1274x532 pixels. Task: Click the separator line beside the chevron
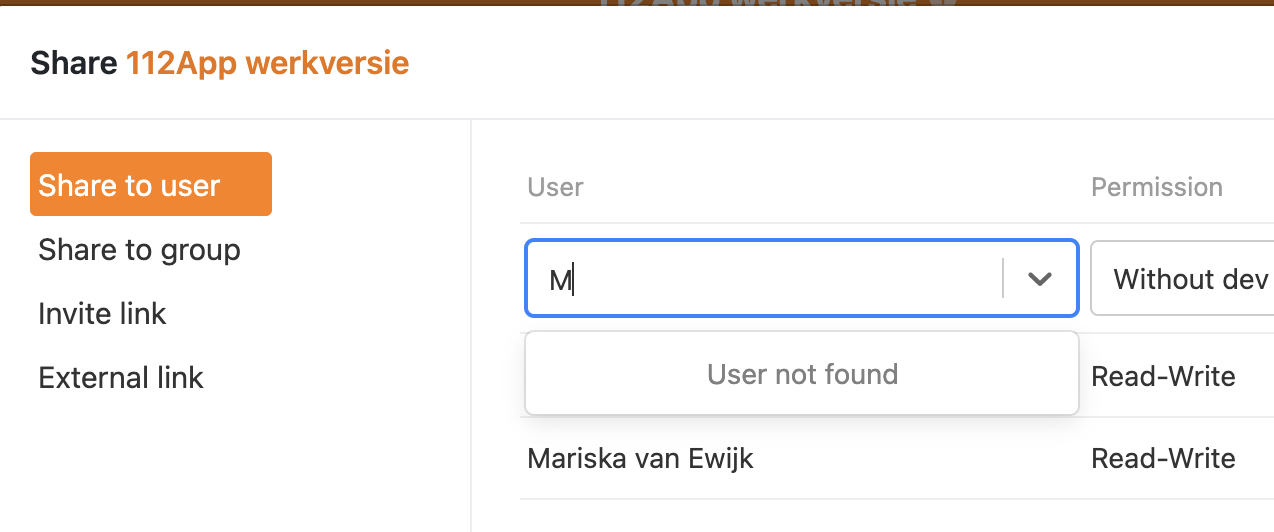pyautogui.click(x=1003, y=279)
